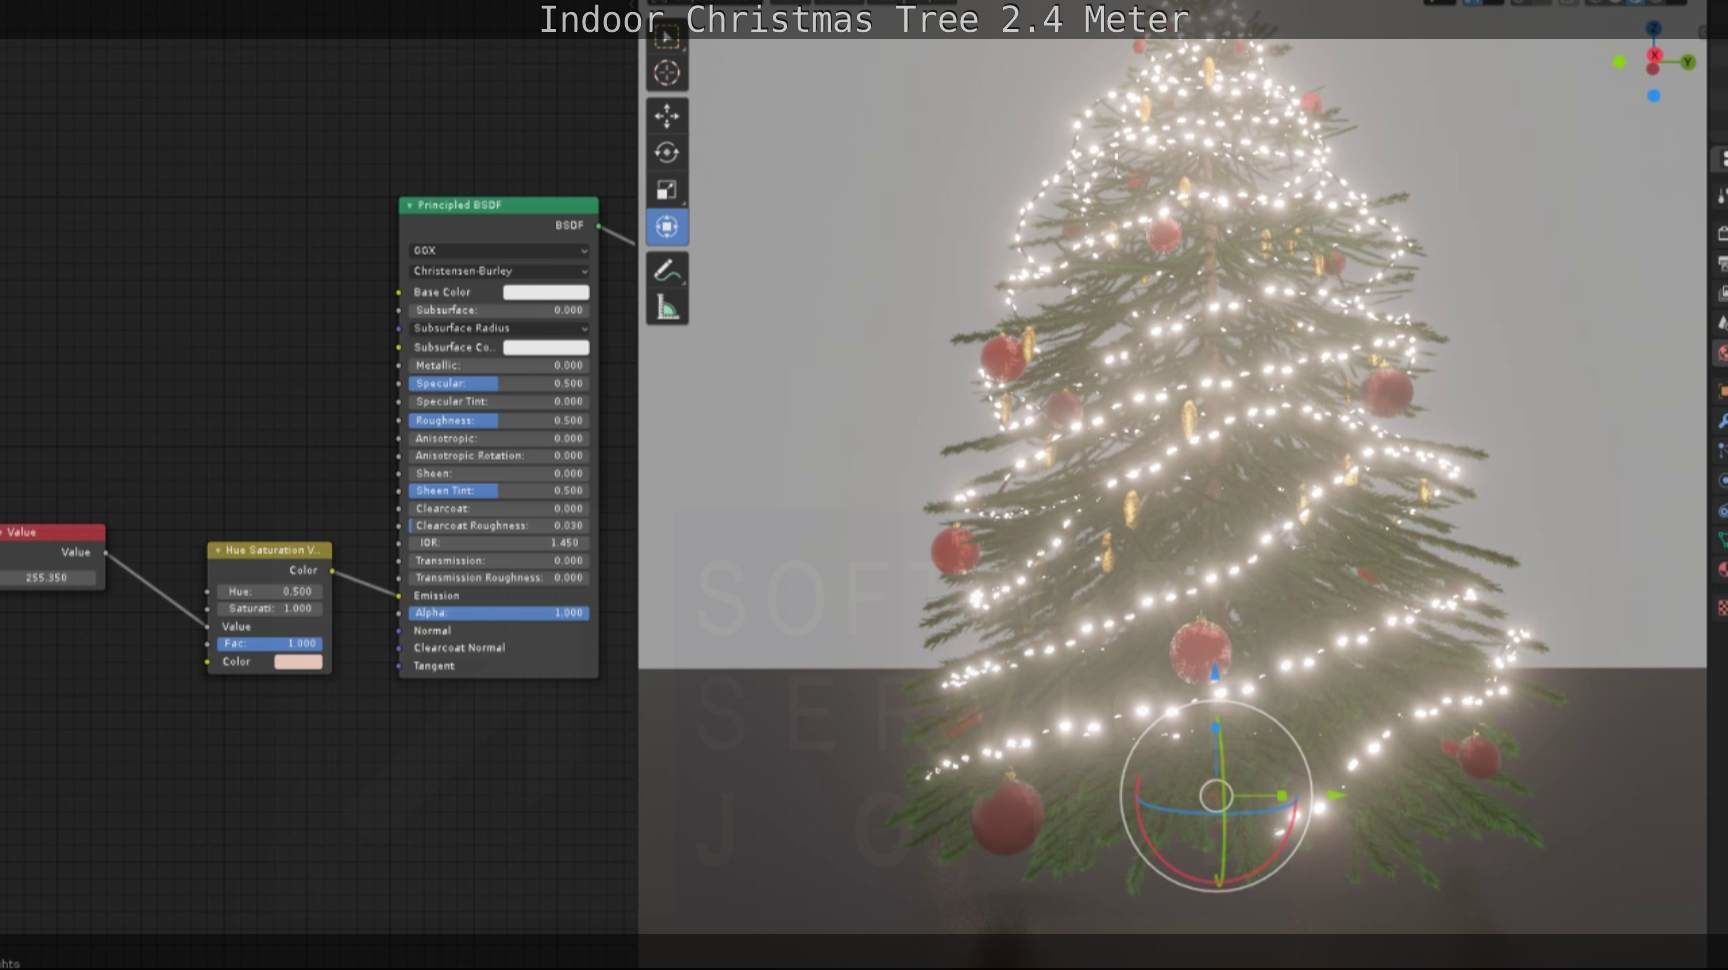Select the Annotate pencil tool
1728x970 pixels.
pyautogui.click(x=667, y=270)
